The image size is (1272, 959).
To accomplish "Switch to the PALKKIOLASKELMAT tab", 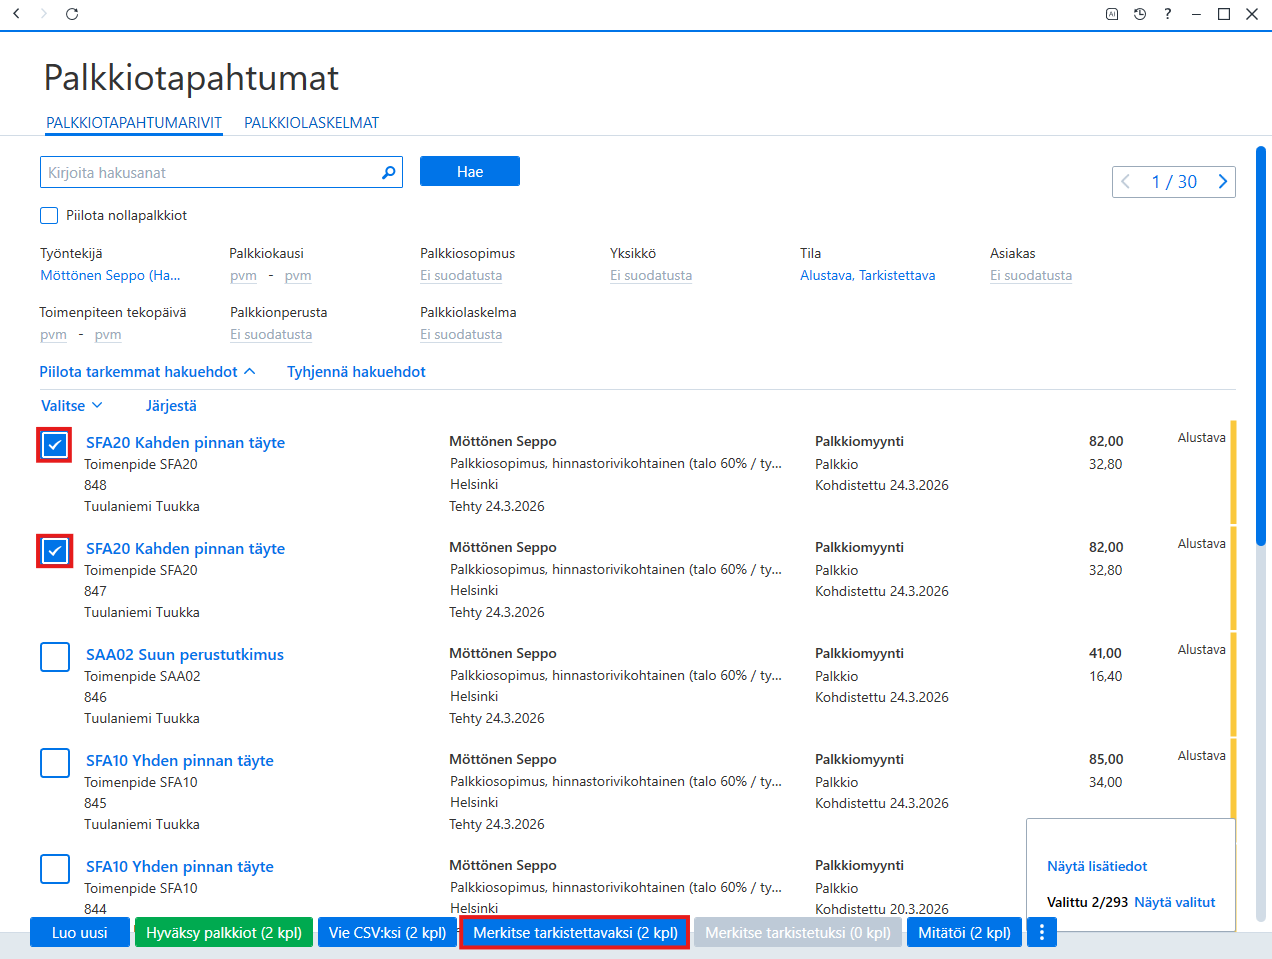I will pos(311,123).
